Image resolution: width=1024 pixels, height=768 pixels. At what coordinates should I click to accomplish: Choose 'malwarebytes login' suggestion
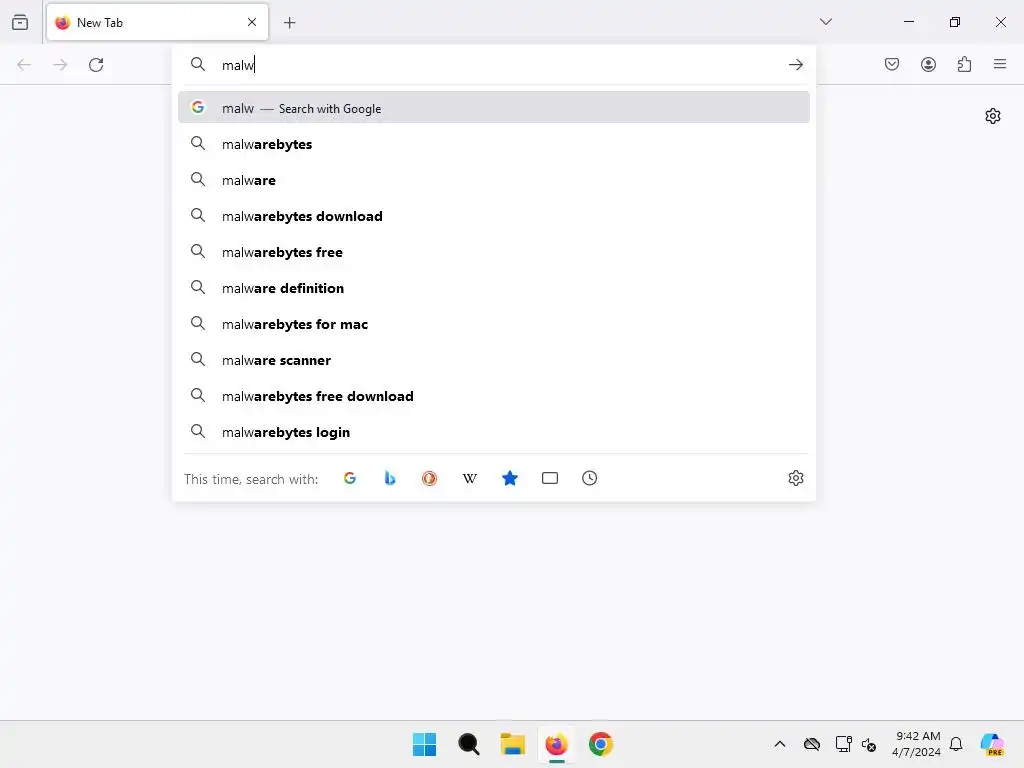(x=494, y=431)
